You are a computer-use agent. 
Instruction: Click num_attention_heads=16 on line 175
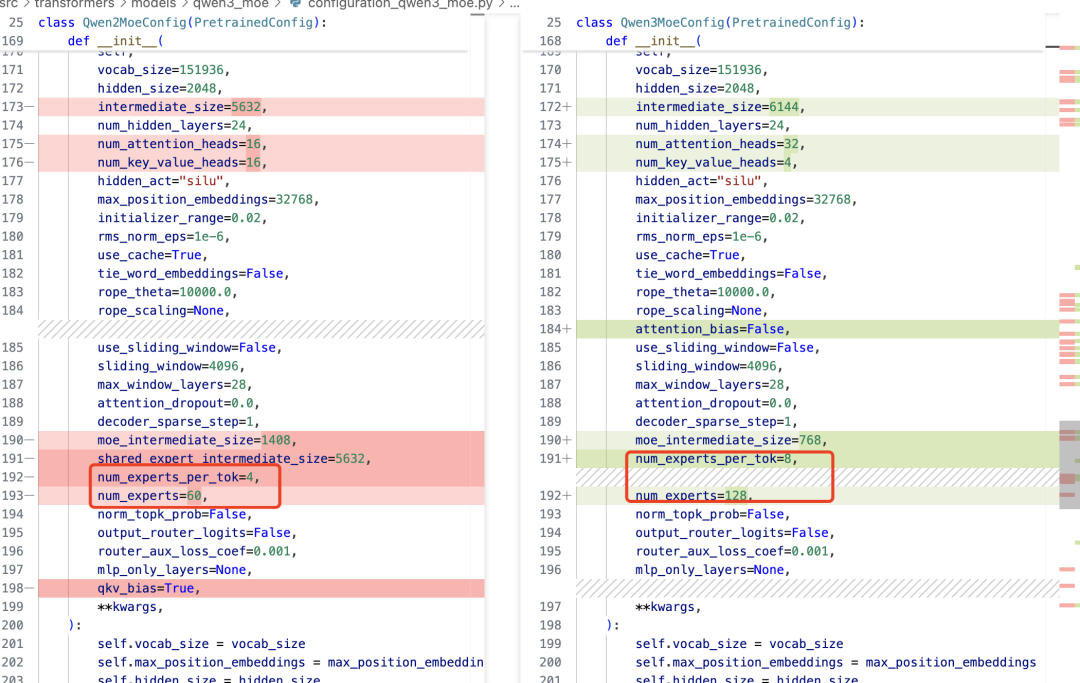tap(182, 144)
